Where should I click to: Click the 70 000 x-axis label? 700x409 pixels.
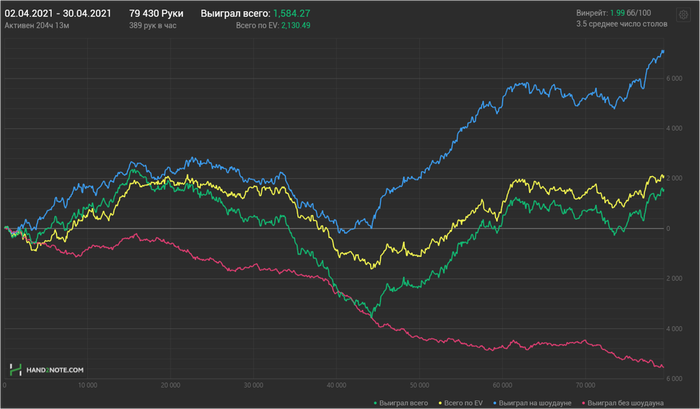pos(585,385)
